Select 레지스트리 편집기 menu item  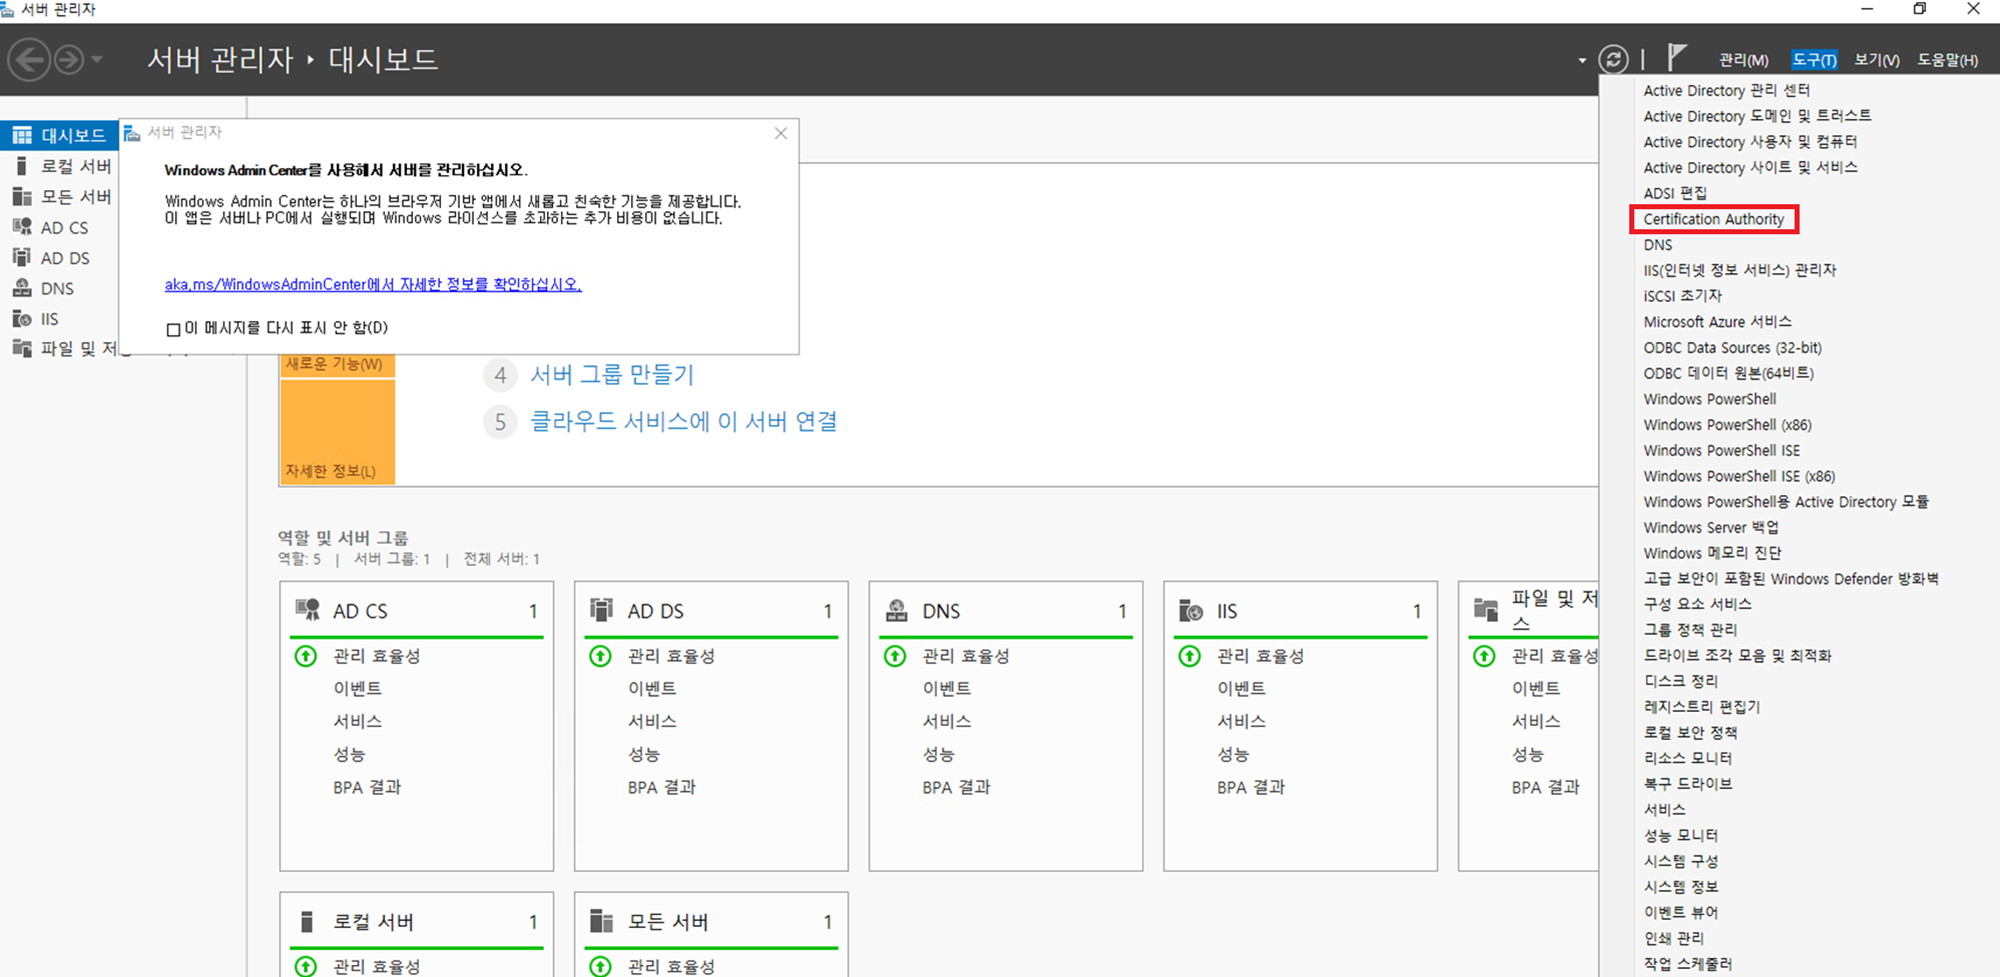(x=1702, y=707)
